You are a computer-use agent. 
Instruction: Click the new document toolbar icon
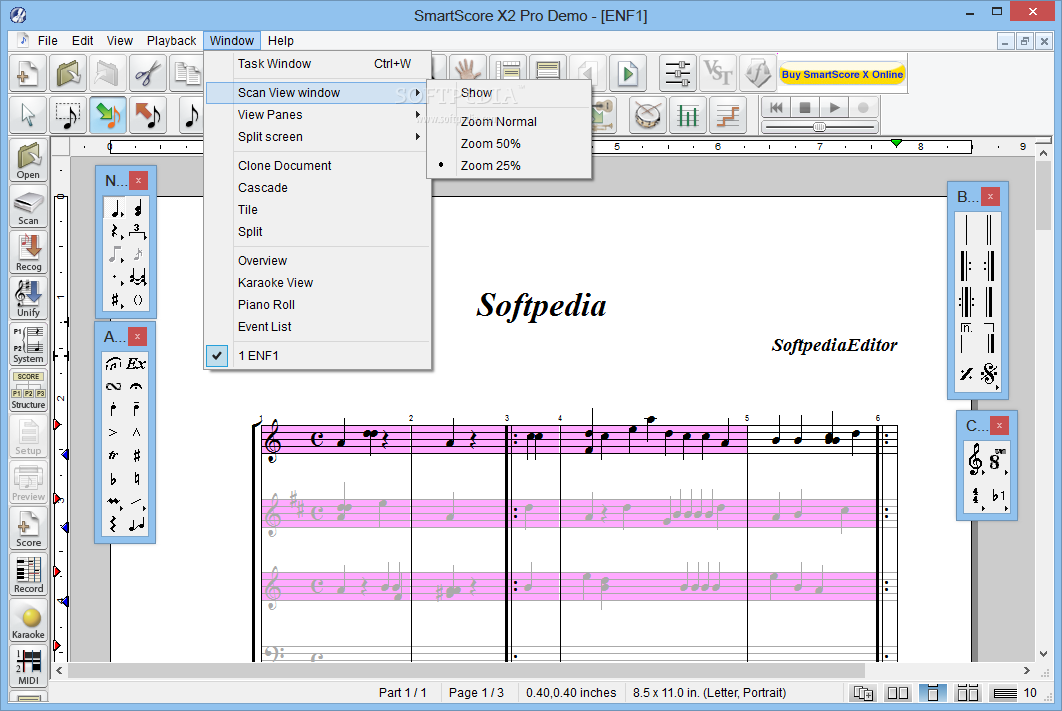click(28, 73)
